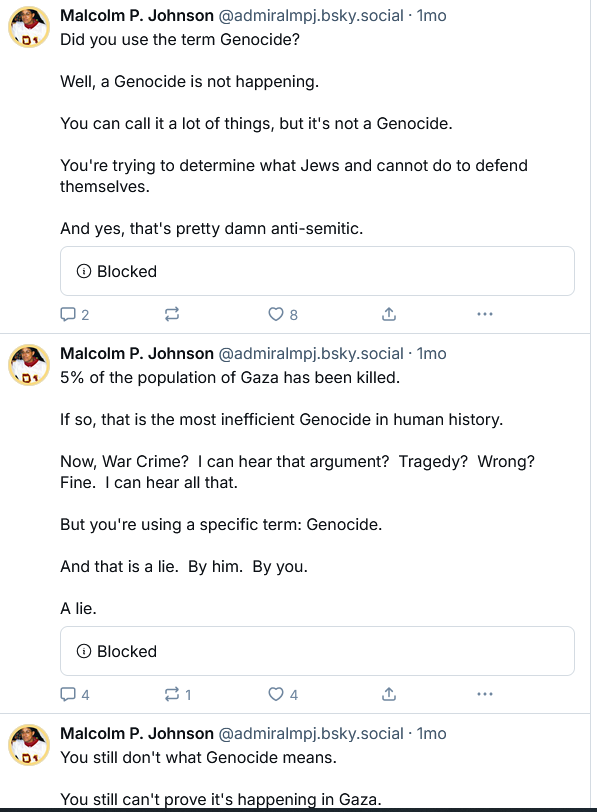
Task: Click the info icon in second Blocked box
Action: click(84, 651)
